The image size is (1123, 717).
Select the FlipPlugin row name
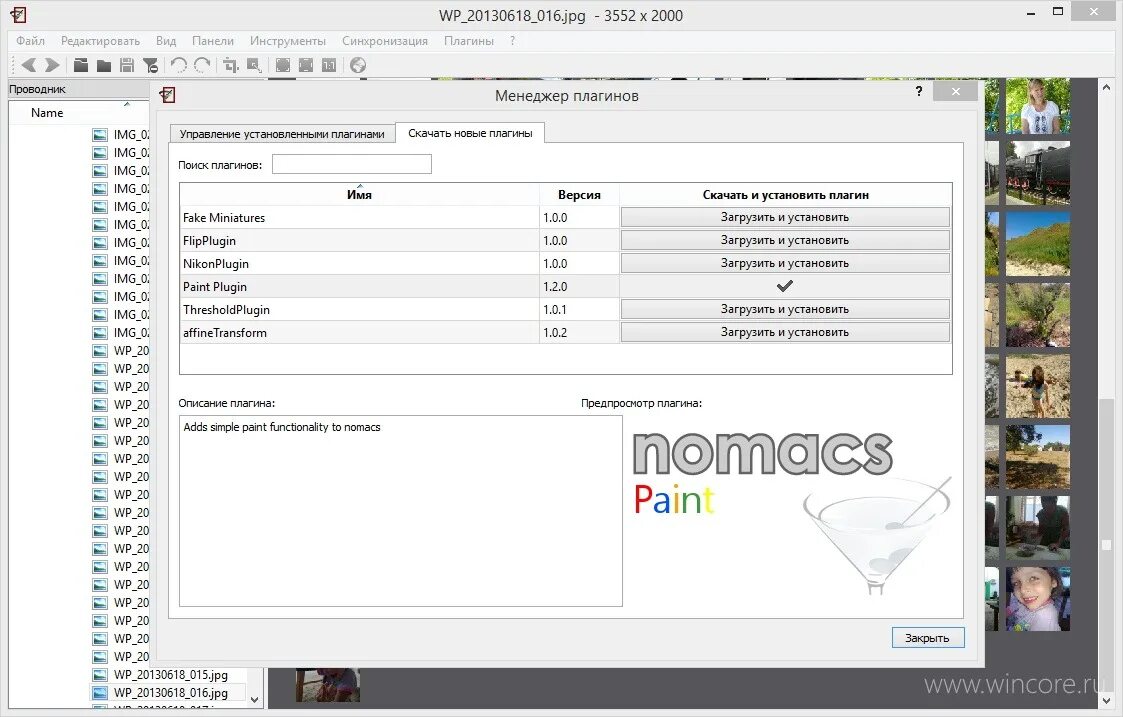[209, 241]
